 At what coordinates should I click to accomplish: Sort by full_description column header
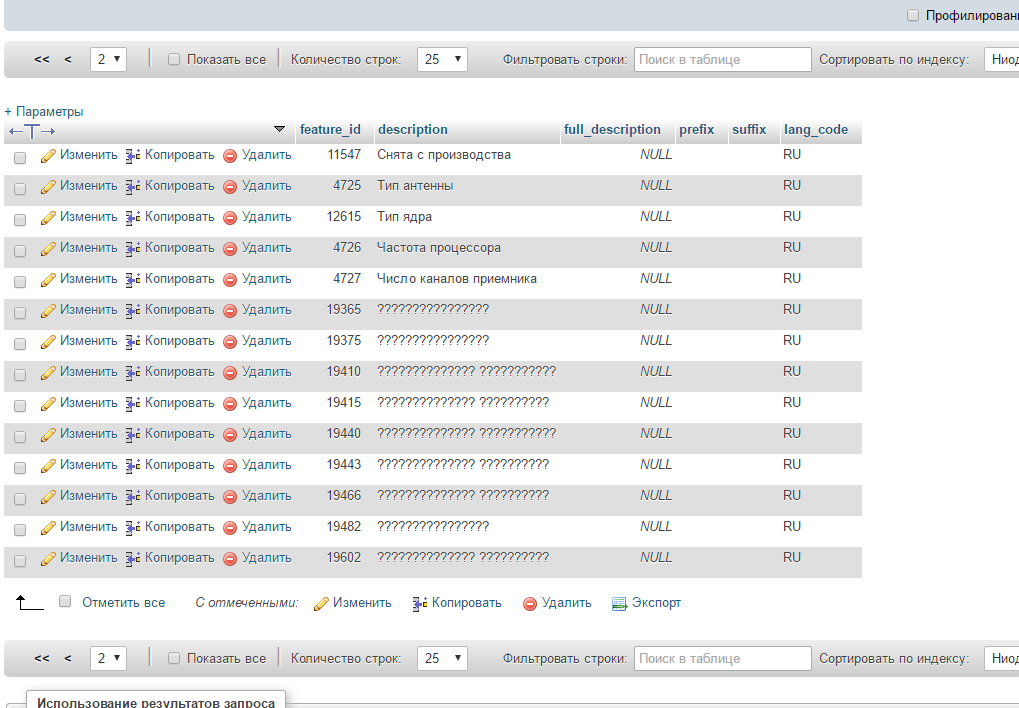[612, 129]
